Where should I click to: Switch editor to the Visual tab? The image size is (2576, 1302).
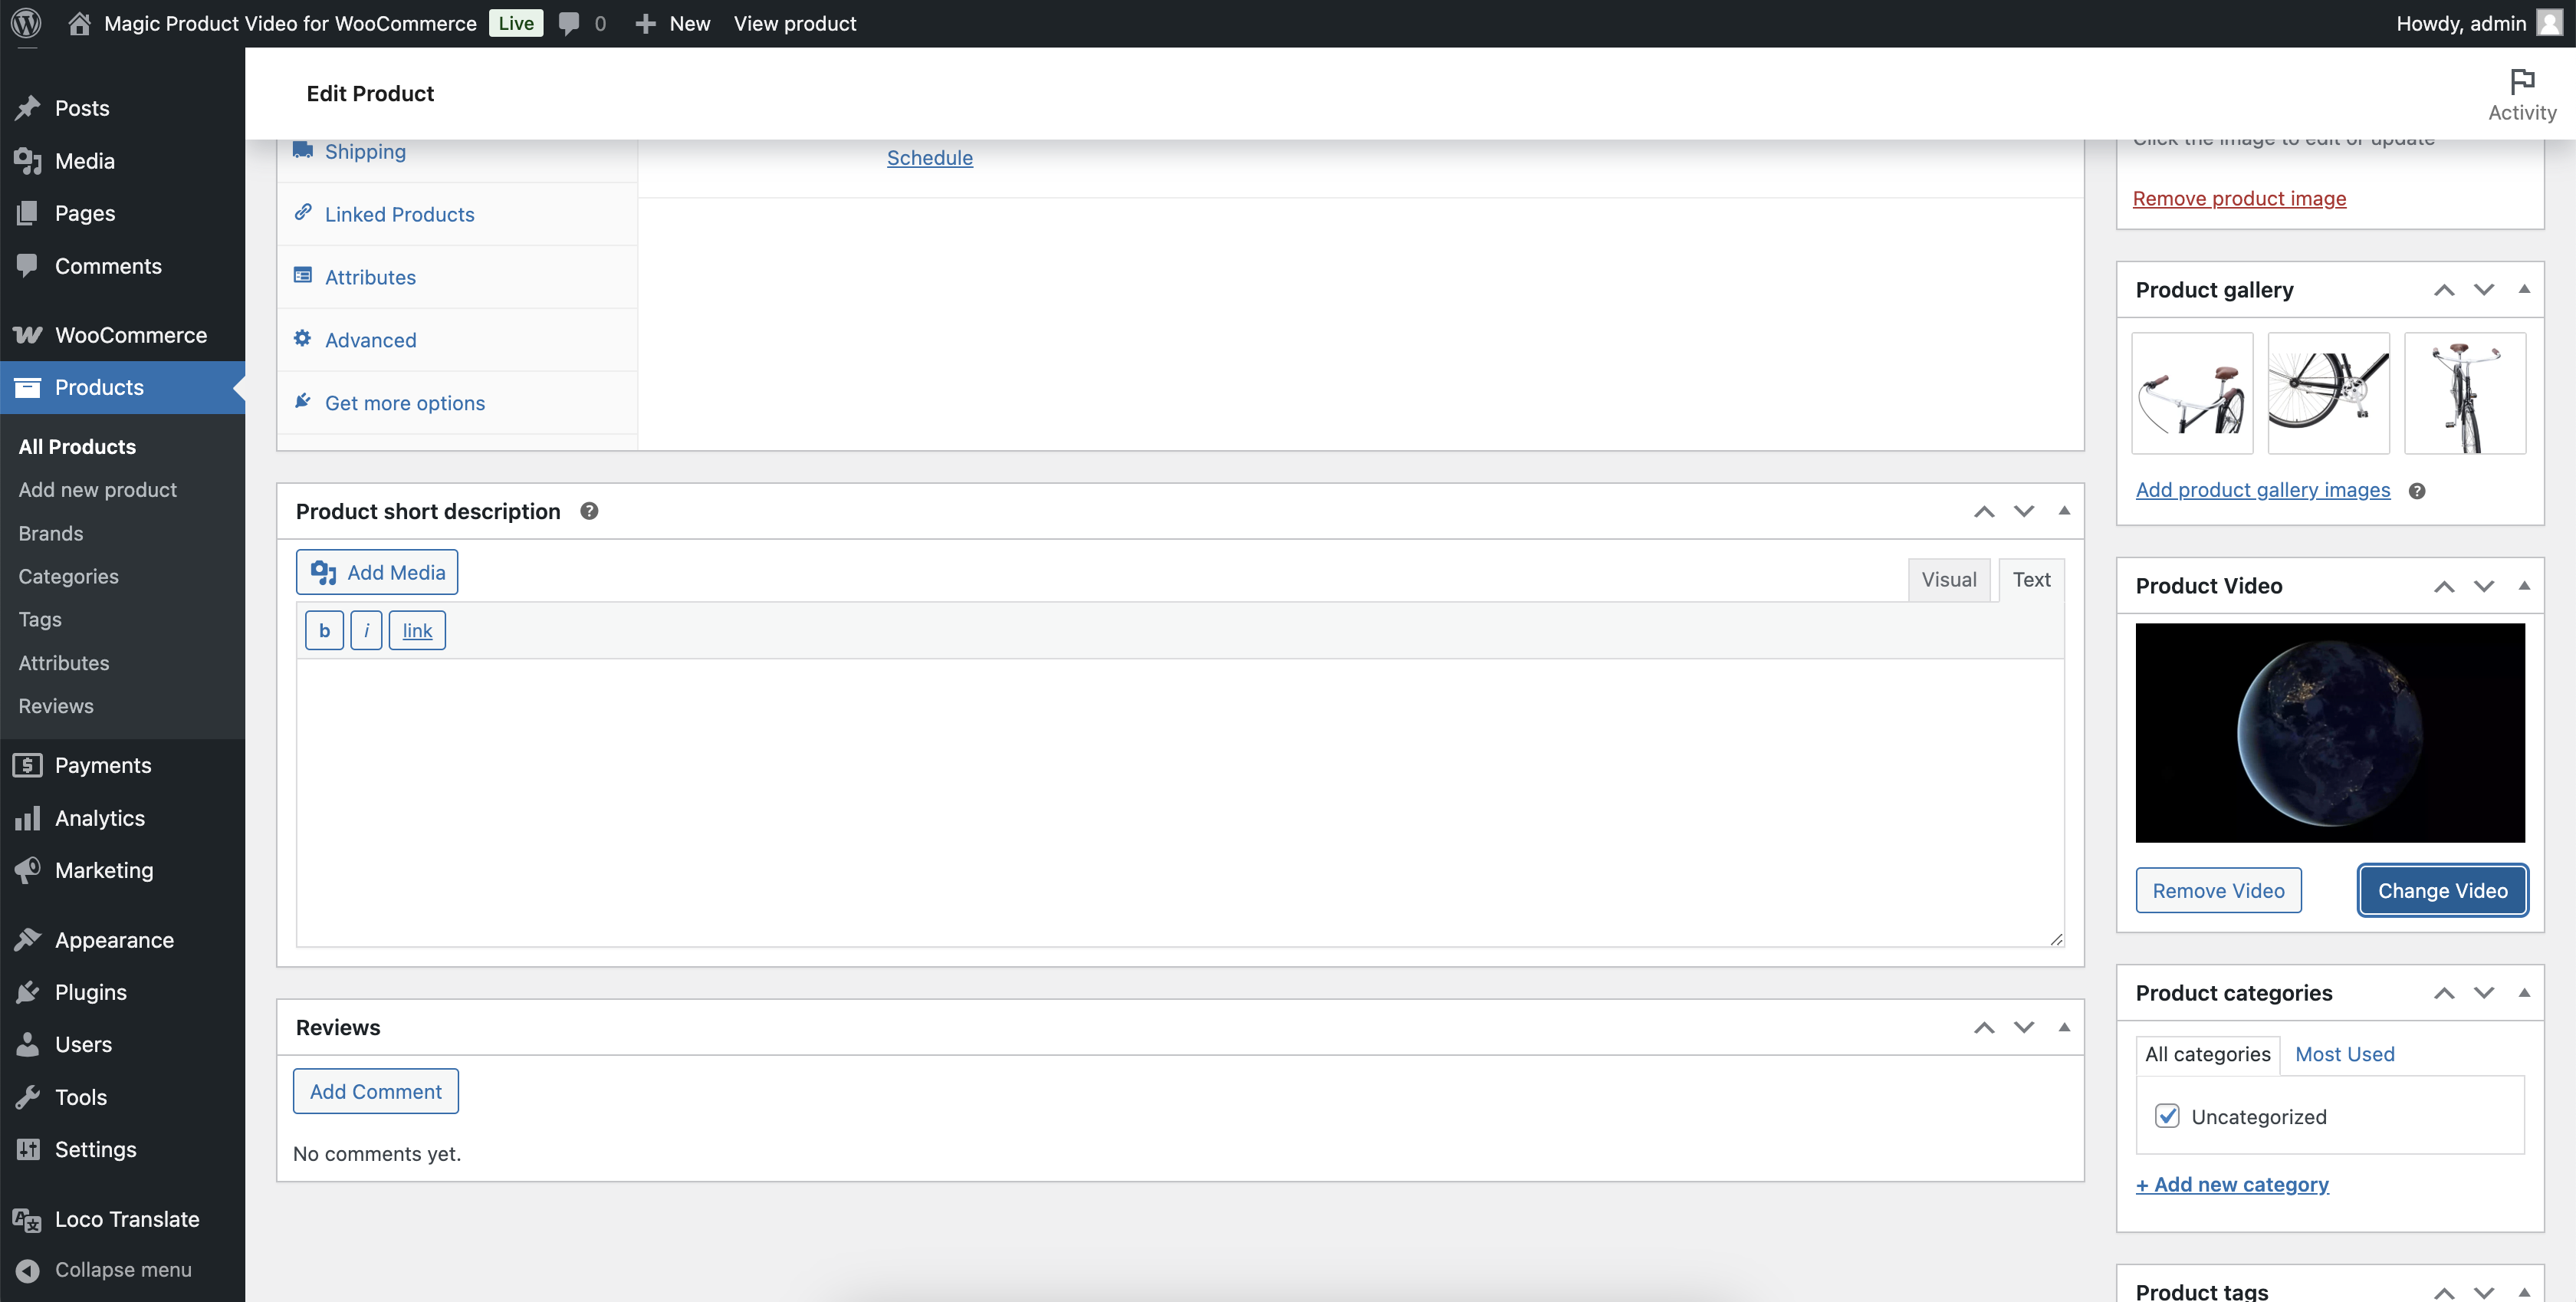pos(1948,580)
